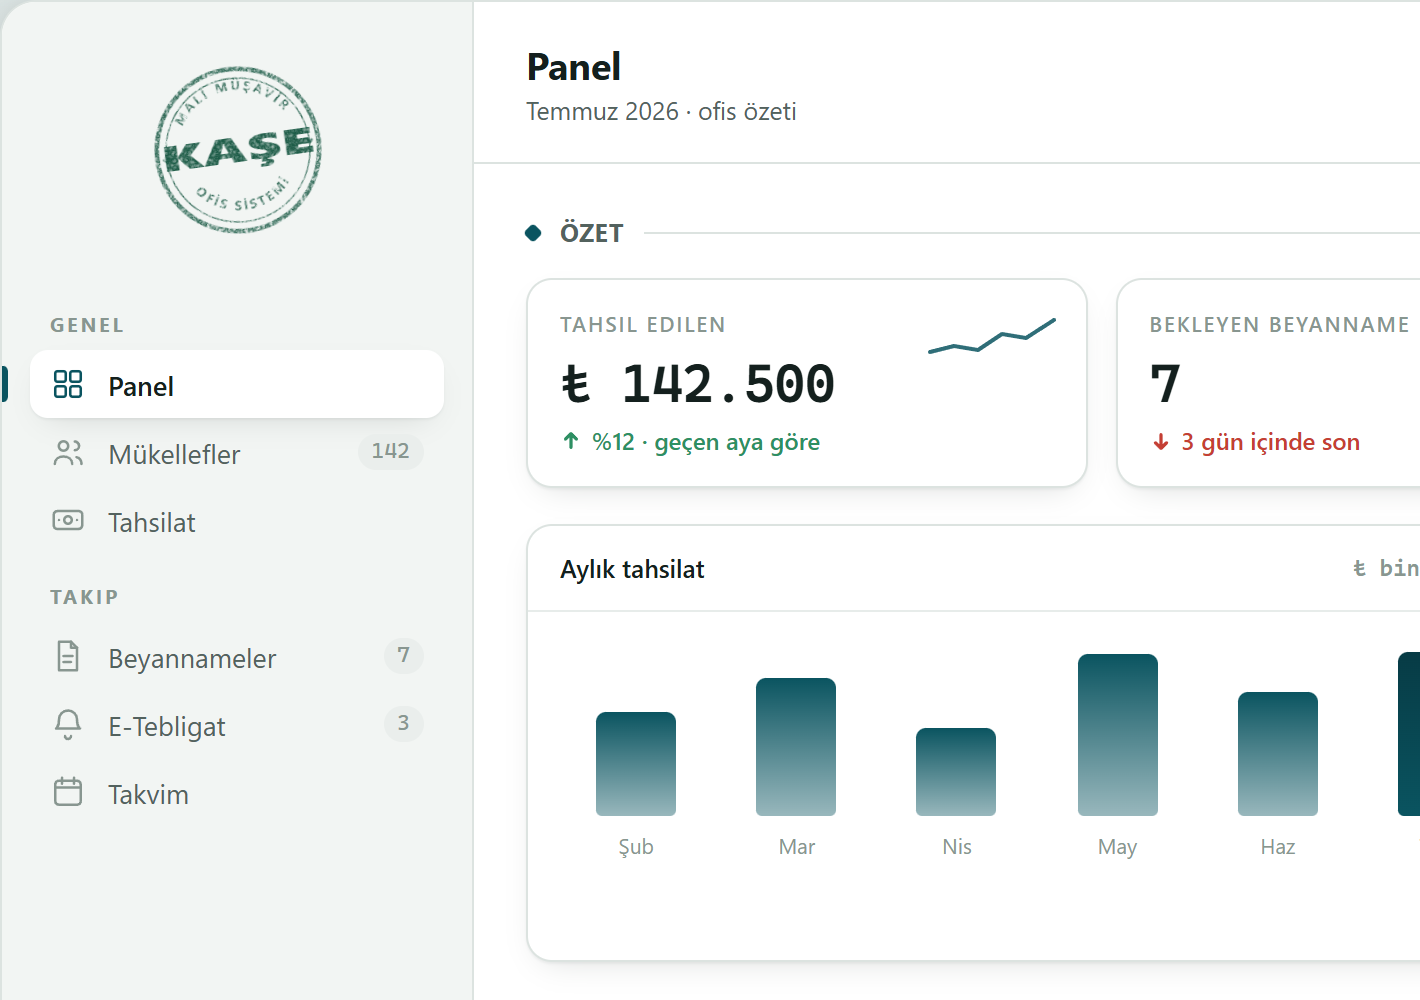The image size is (1420, 1000).
Task: Click the 'Şub' axis label
Action: tap(636, 847)
